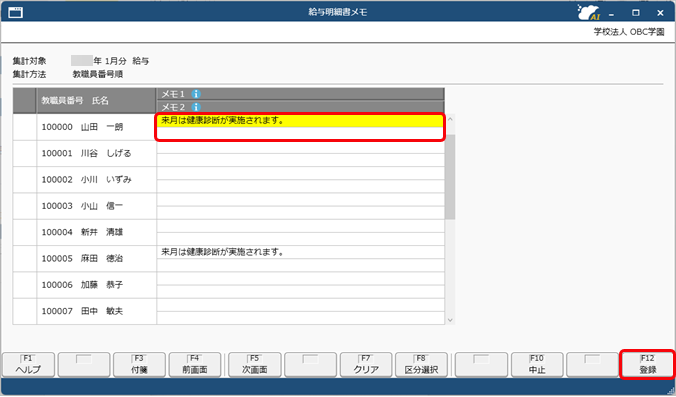676x397 pixels.
Task: Go to previous screen with F4 前画面
Action: point(195,365)
